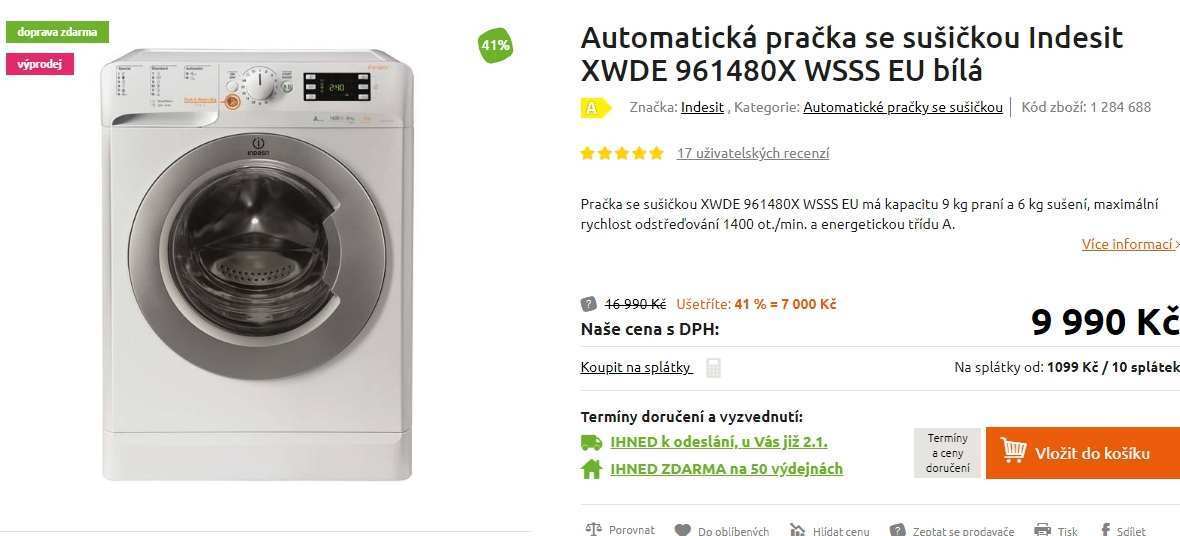This screenshot has width=1180, height=536.
Task: Click the Facebook Sdílet share icon
Action: 1105,530
